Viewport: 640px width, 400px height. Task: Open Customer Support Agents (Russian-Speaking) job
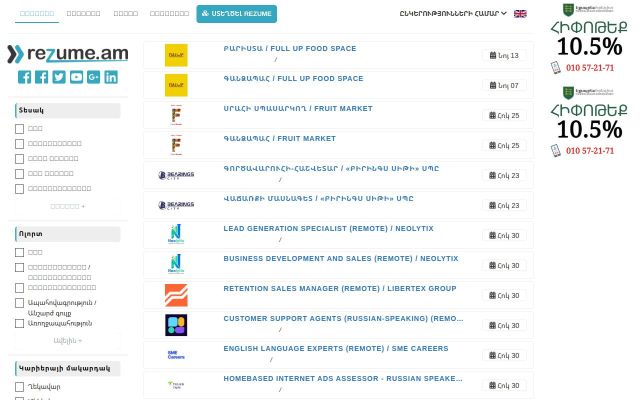pos(343,319)
